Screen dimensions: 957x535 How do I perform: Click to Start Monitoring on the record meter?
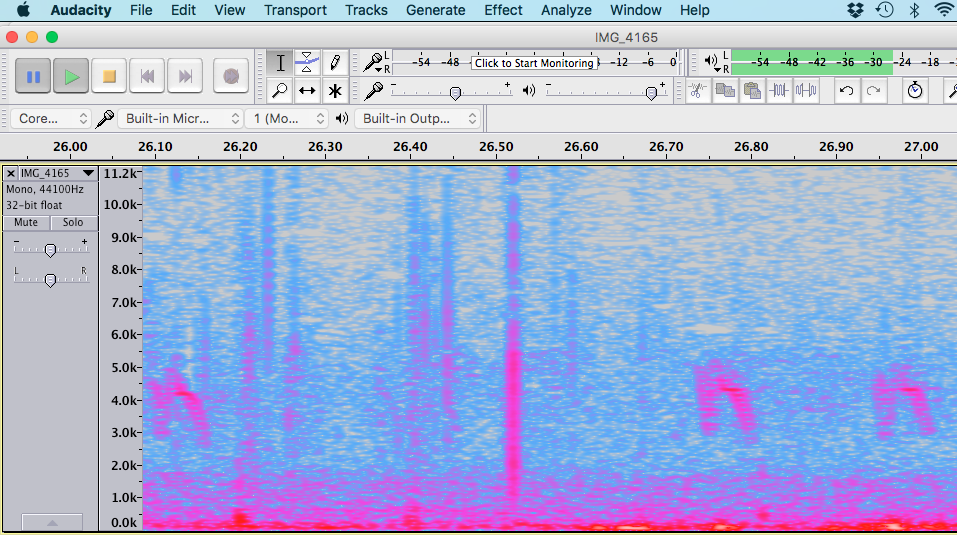point(534,63)
